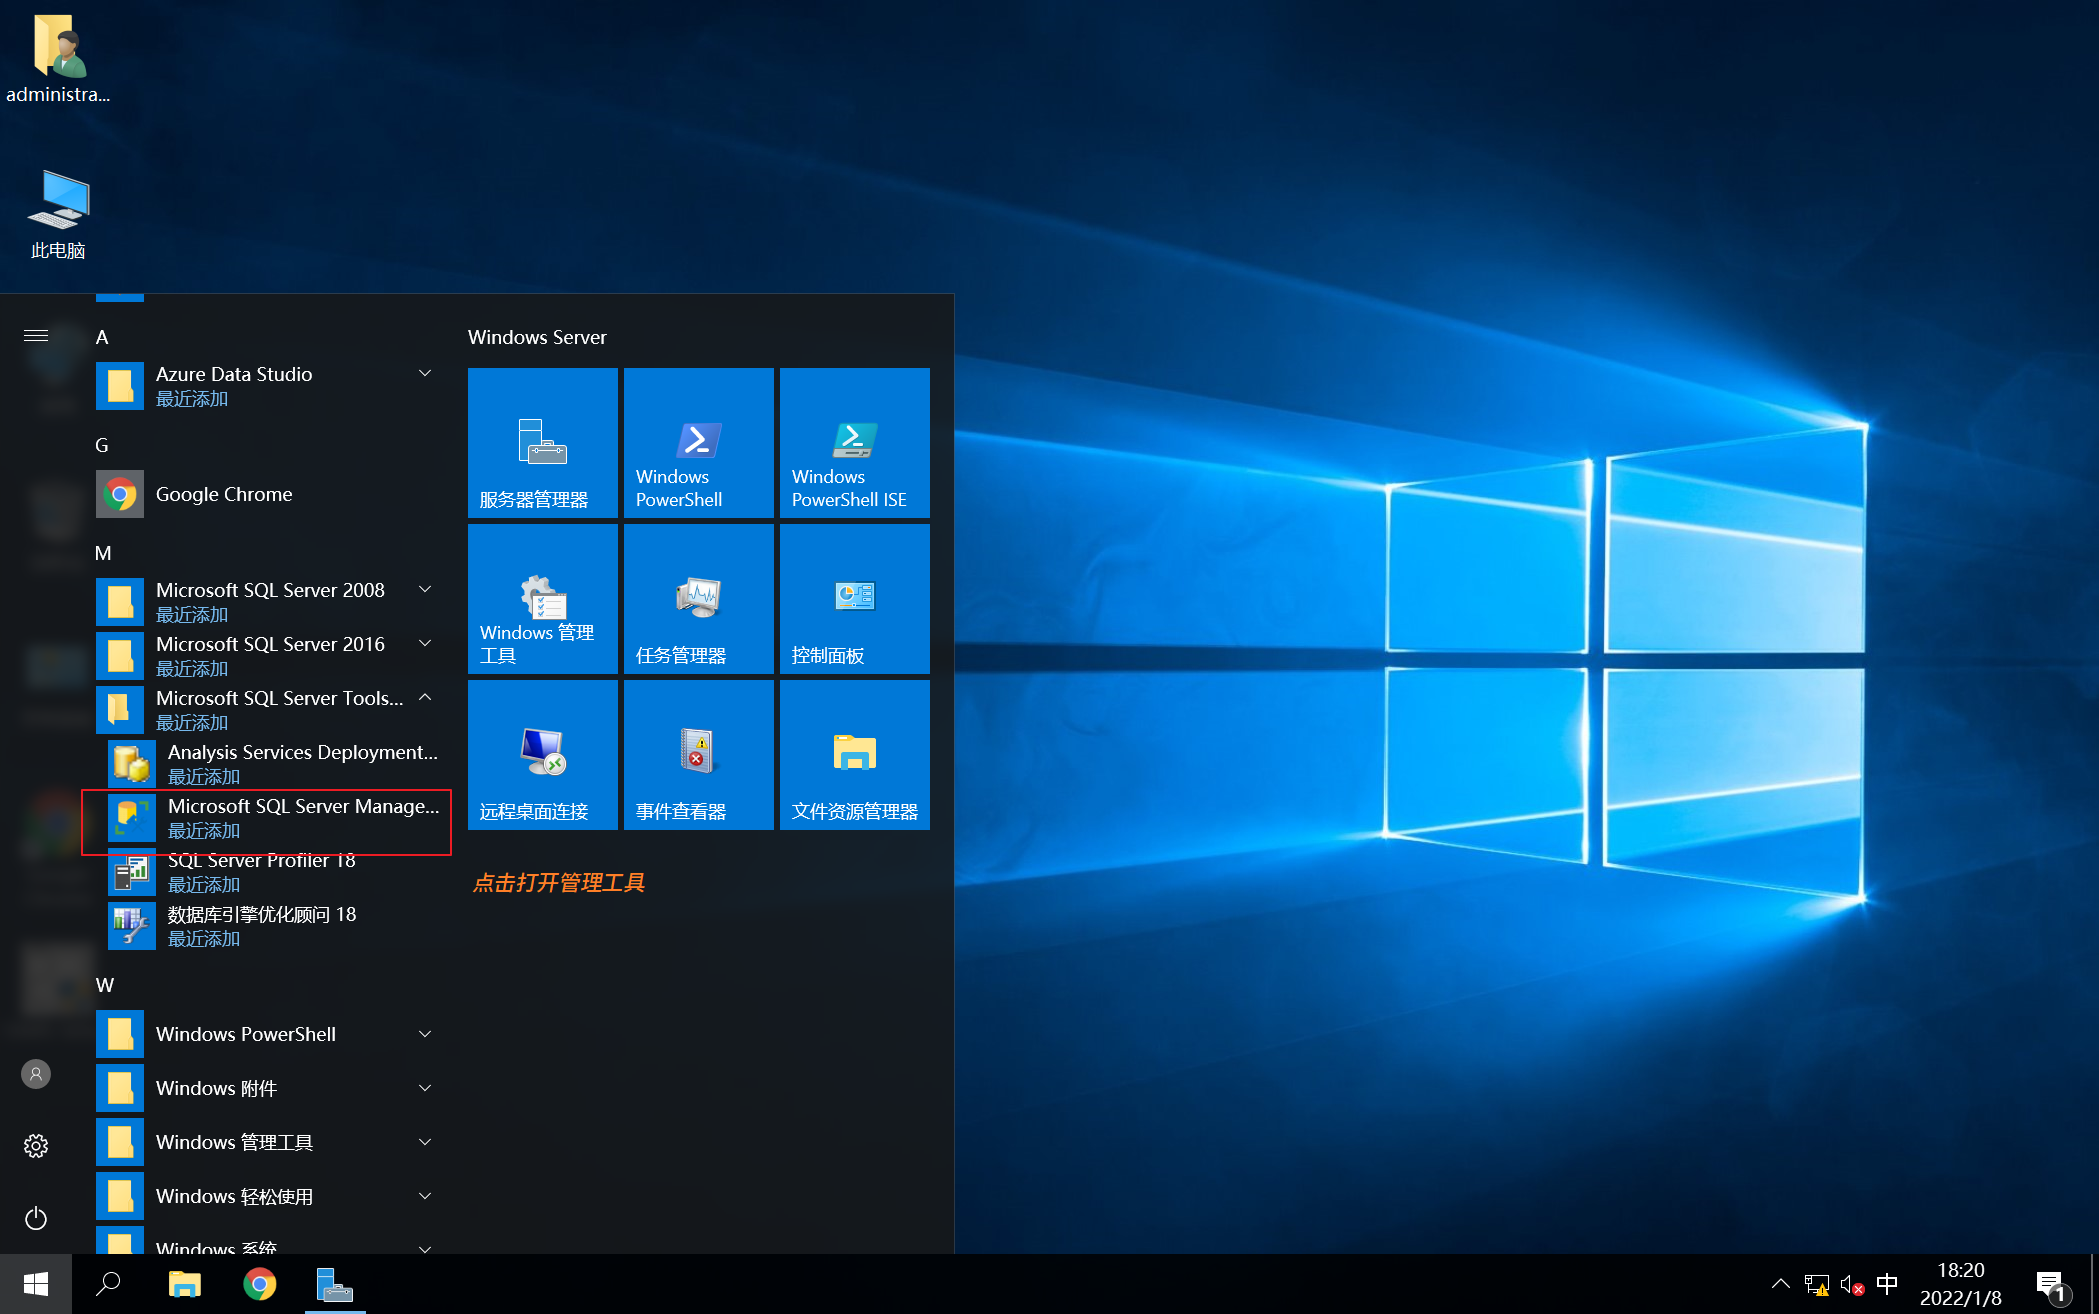The image size is (2099, 1314).
Task: Open File Explorer from taskbar
Action: click(x=185, y=1284)
